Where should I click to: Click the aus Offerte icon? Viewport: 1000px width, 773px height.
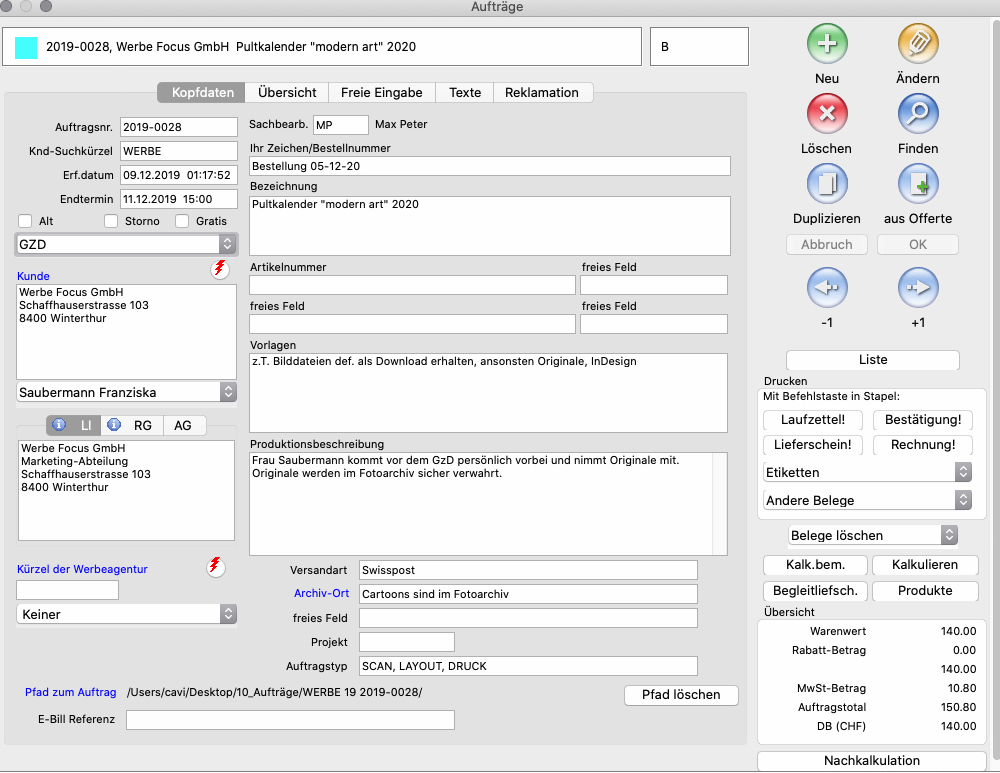[x=917, y=184]
